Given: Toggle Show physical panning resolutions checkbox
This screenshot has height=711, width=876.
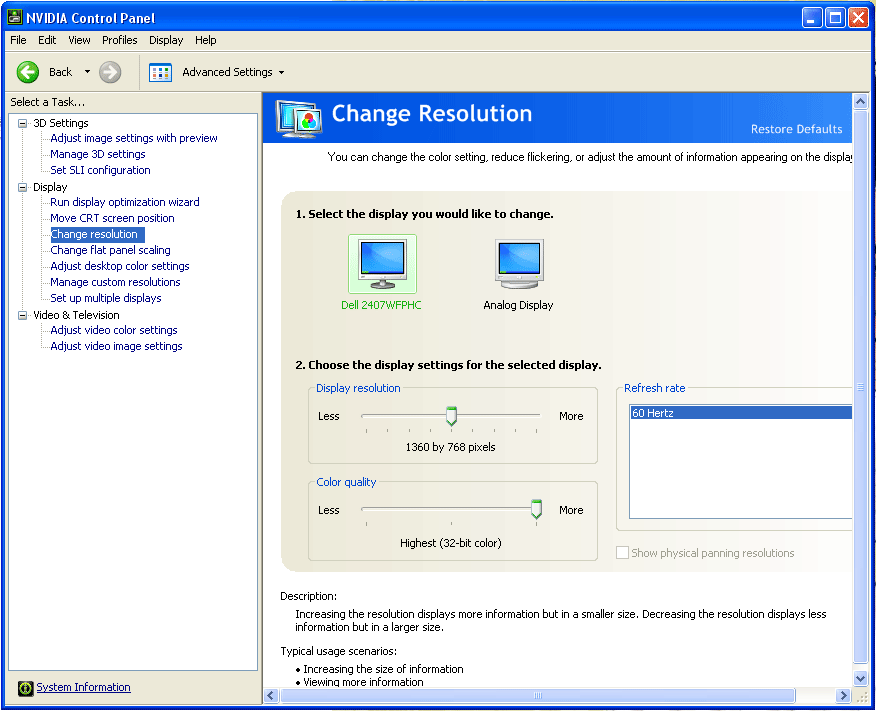Looking at the screenshot, I should (x=623, y=553).
